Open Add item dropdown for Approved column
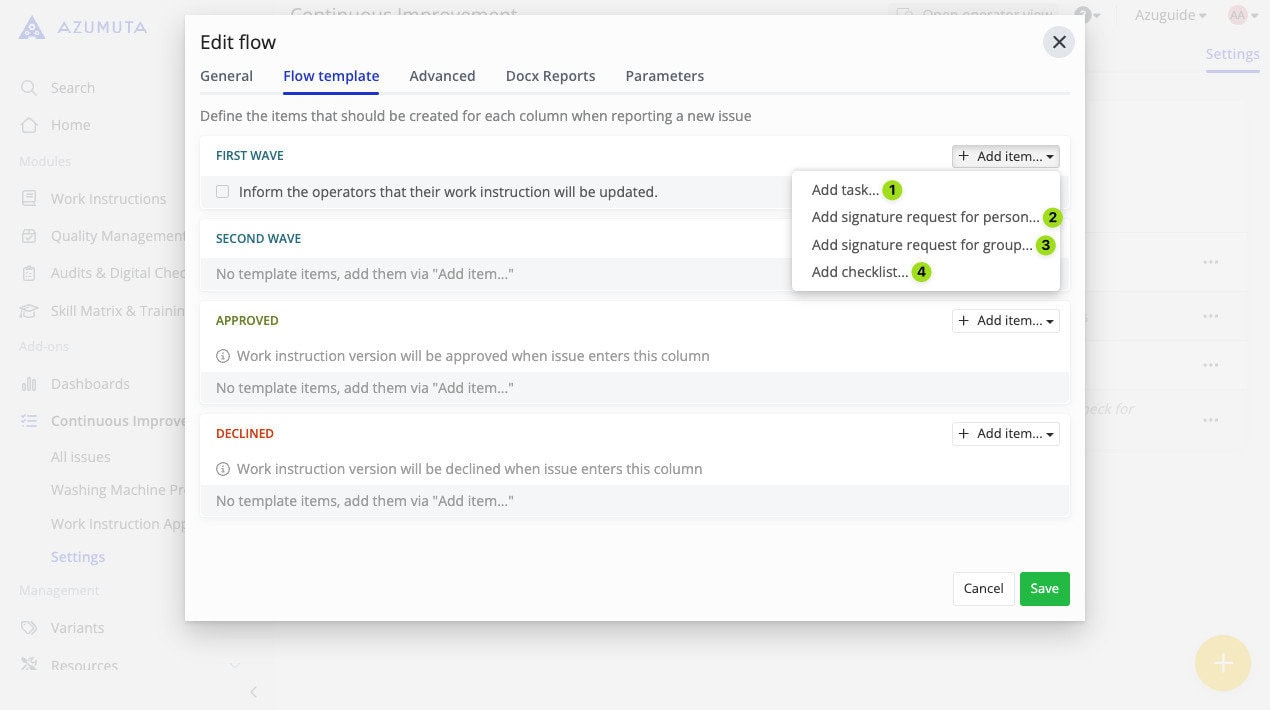The width and height of the screenshot is (1270, 710). [x=1005, y=321]
